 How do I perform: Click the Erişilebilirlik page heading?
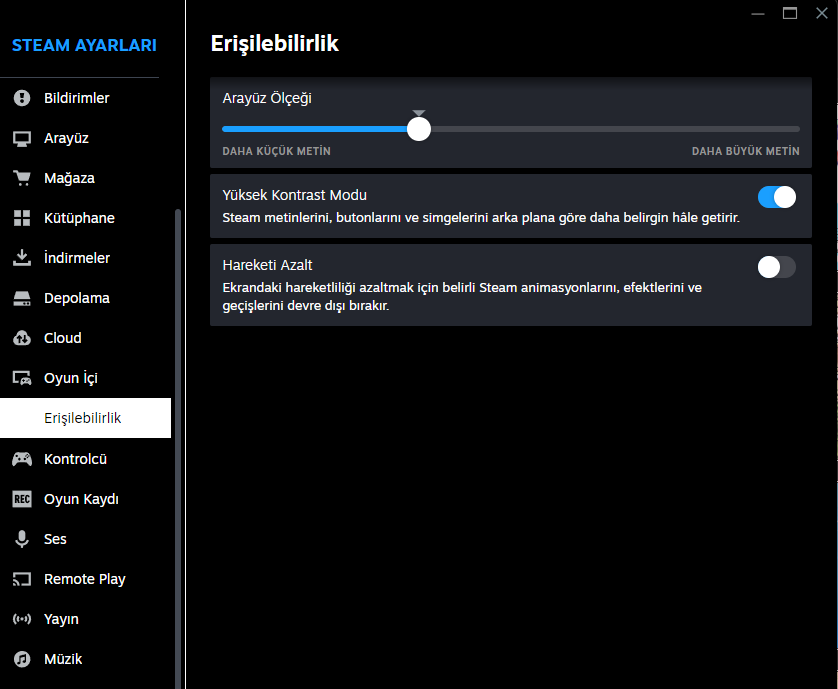(275, 43)
